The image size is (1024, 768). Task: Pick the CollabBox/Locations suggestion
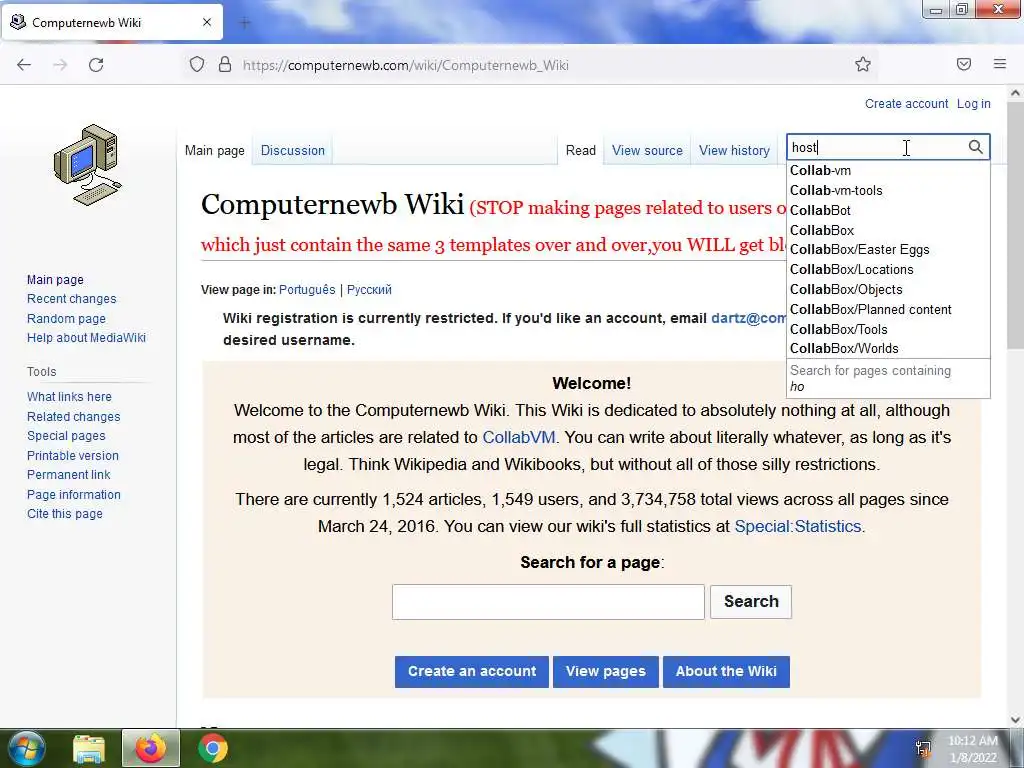click(x=888, y=269)
